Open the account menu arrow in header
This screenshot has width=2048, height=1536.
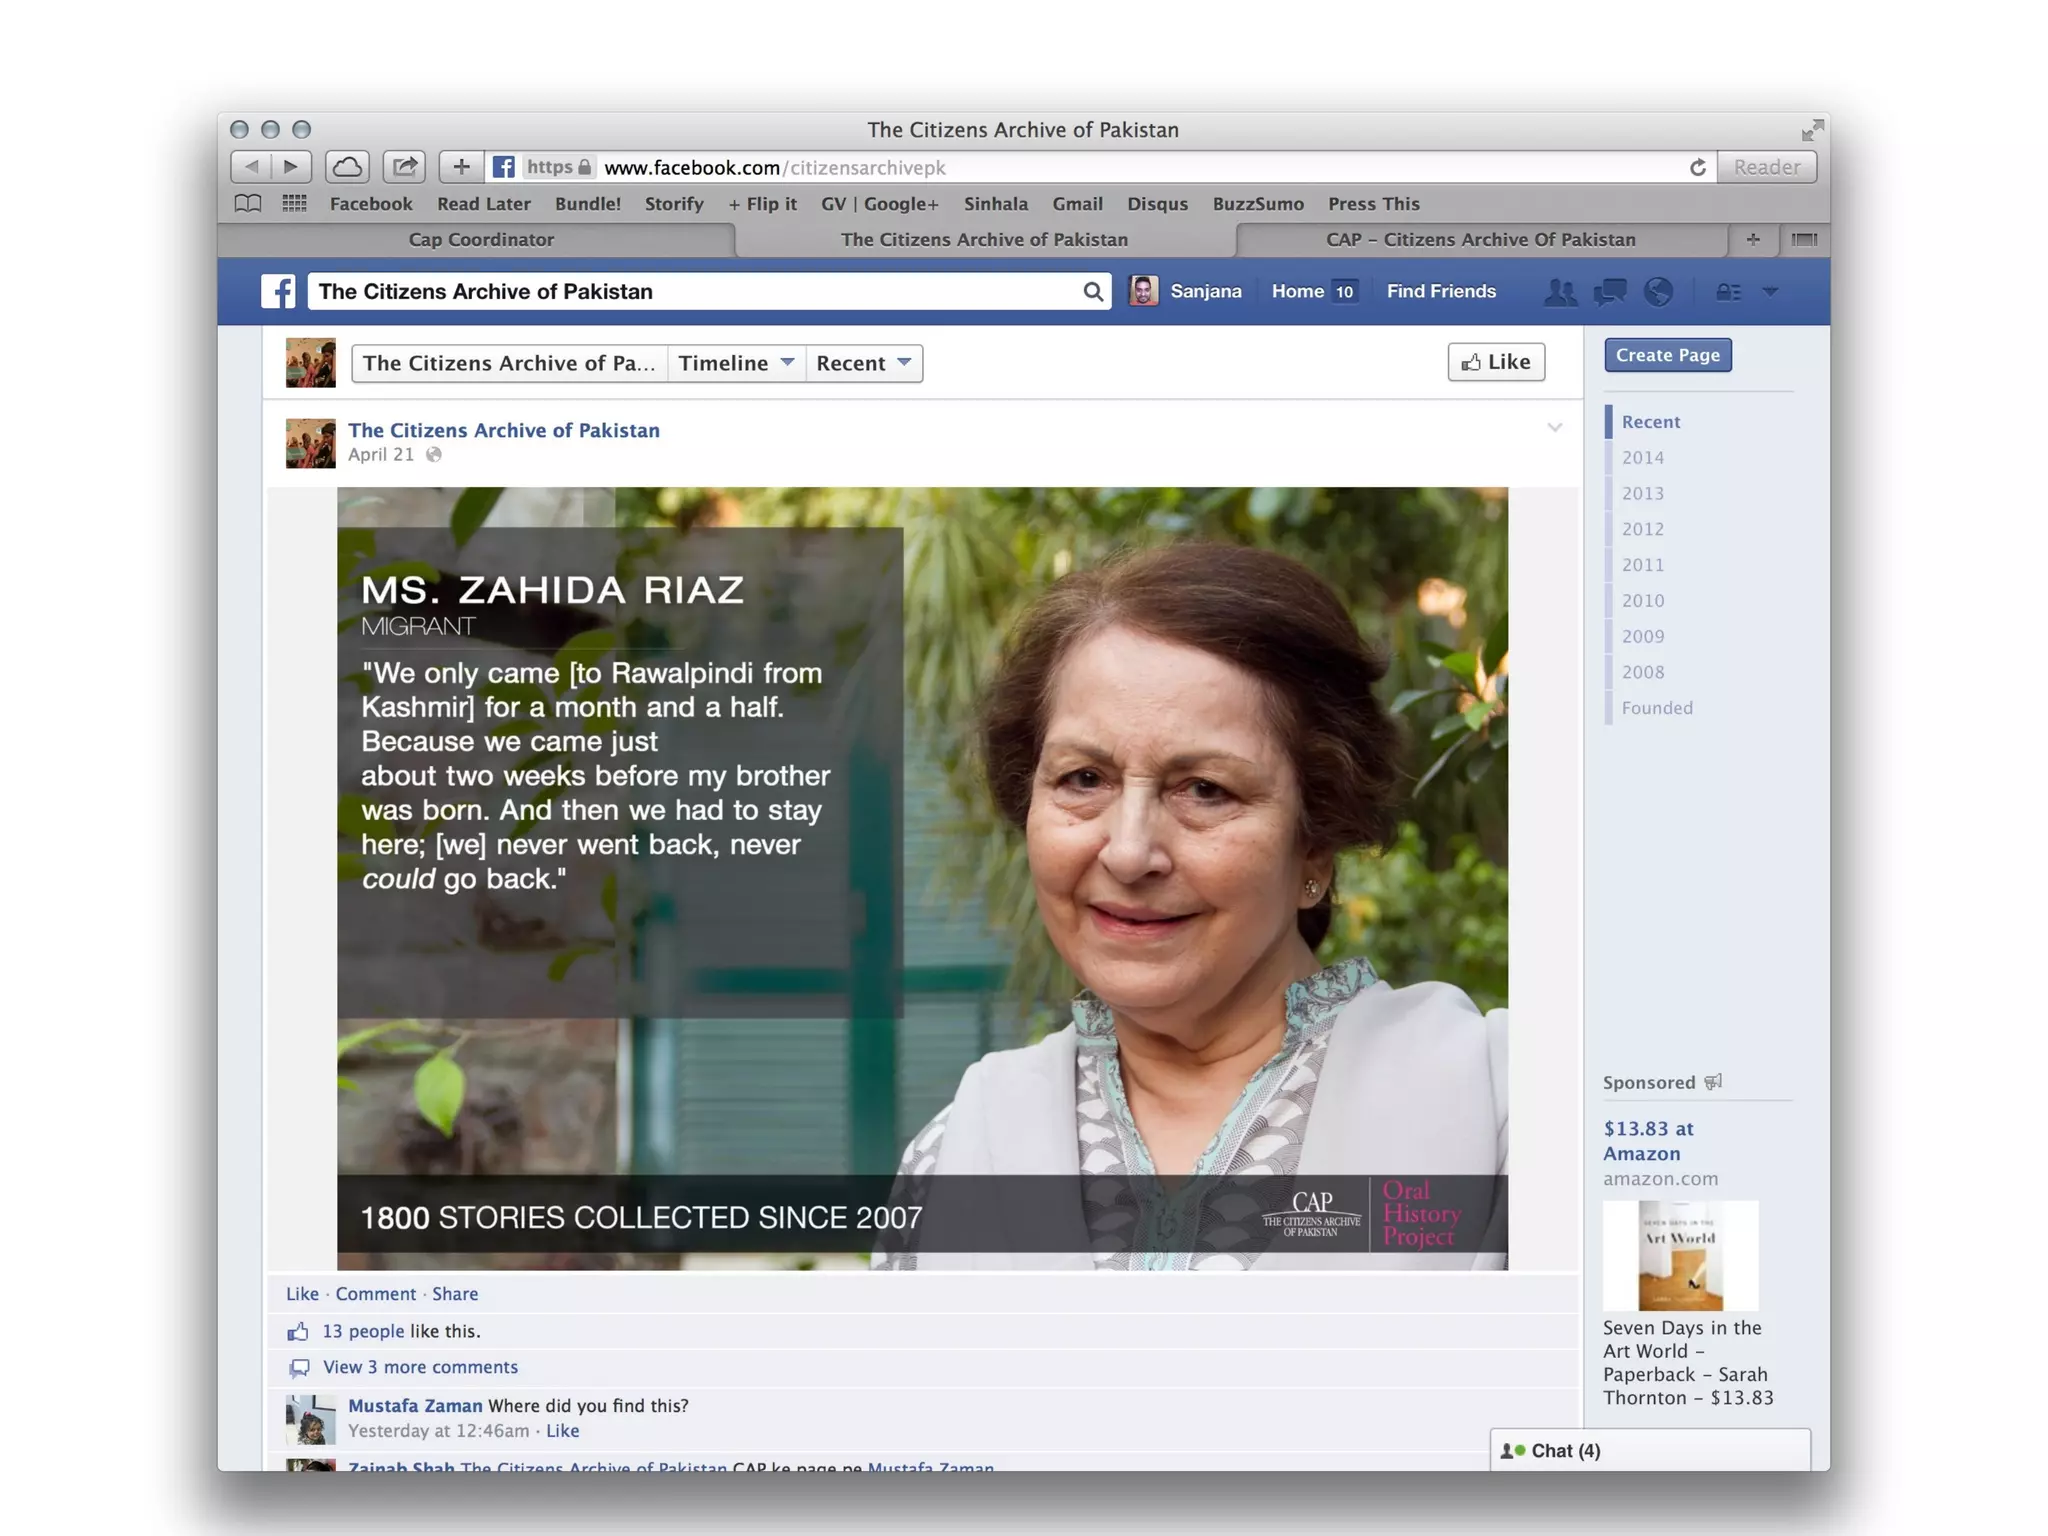pyautogui.click(x=1770, y=291)
